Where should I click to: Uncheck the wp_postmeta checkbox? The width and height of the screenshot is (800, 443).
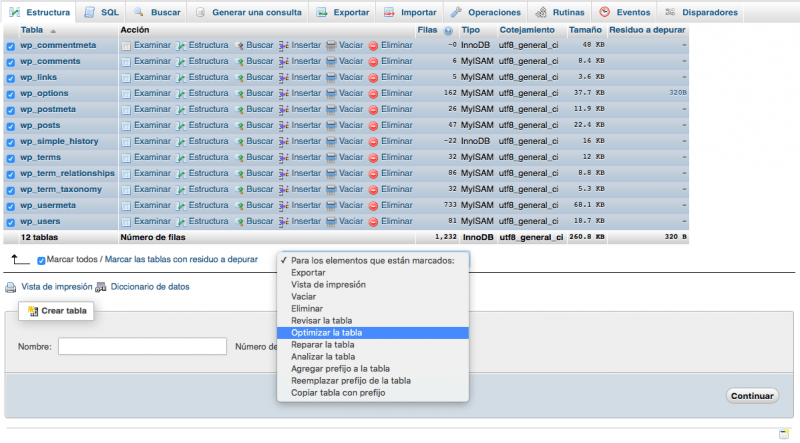[11, 110]
